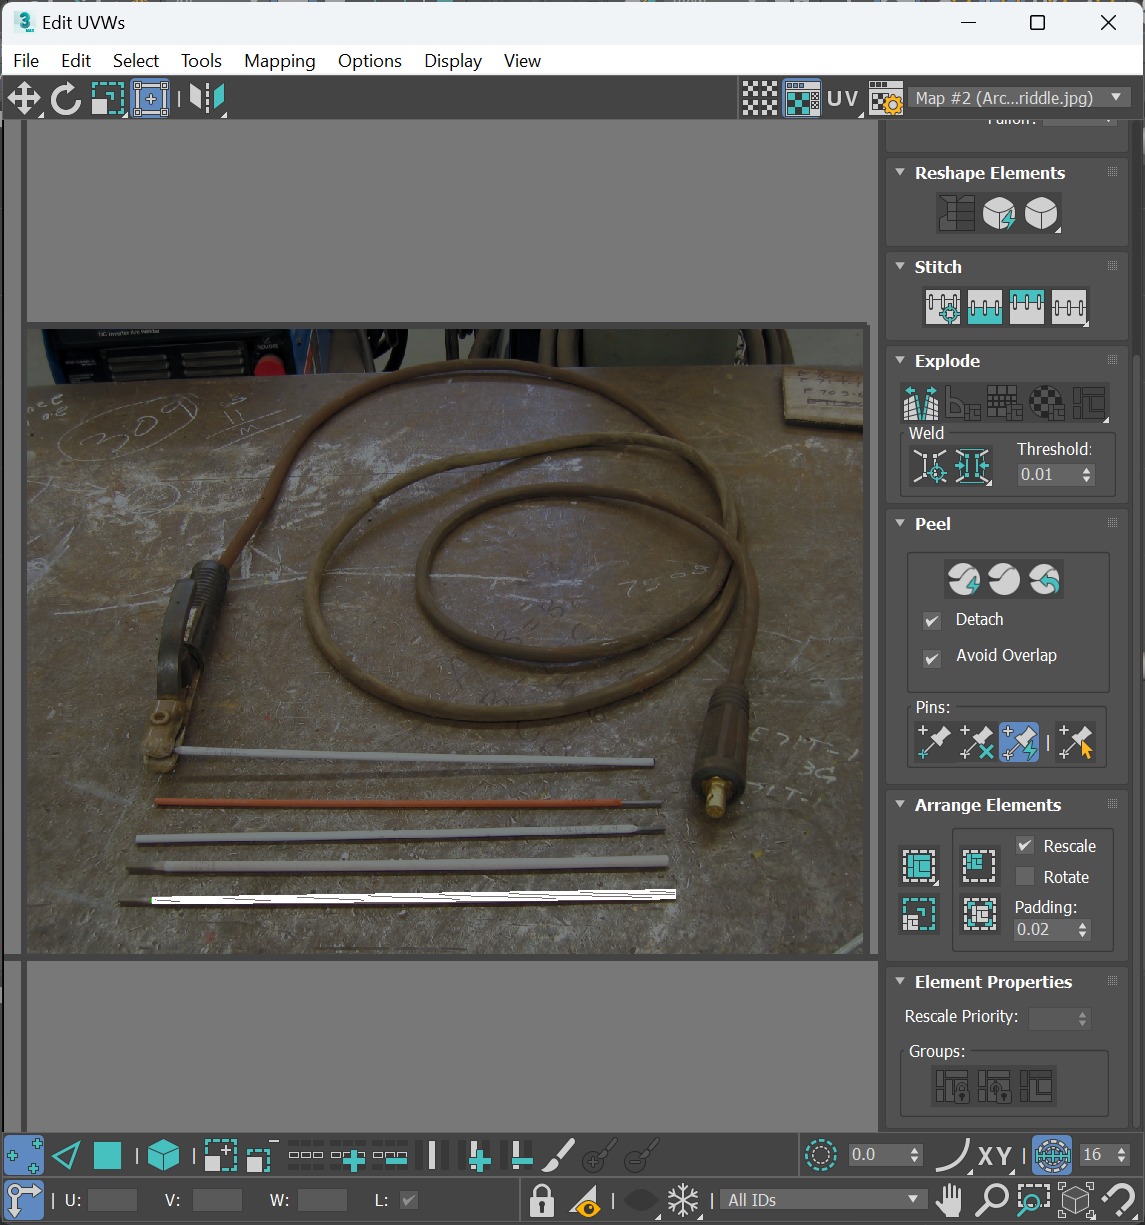Click the UV coordinates display button
The width and height of the screenshot is (1145, 1225).
pyautogui.click(x=843, y=98)
